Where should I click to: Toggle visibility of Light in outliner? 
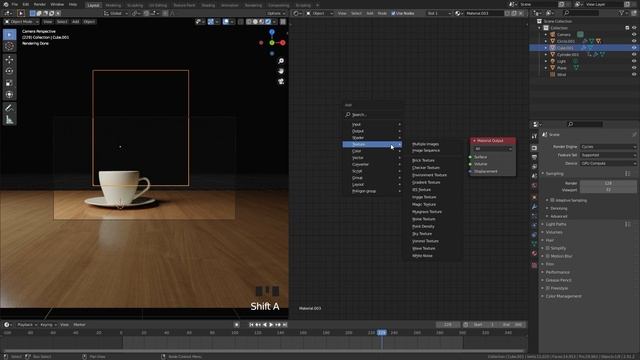tap(634, 61)
